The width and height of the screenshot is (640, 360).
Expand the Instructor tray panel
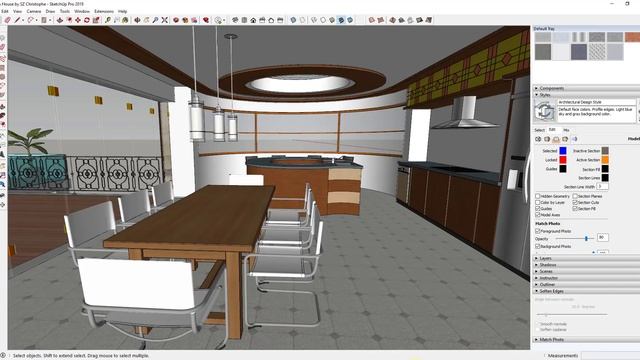pyautogui.click(x=586, y=278)
